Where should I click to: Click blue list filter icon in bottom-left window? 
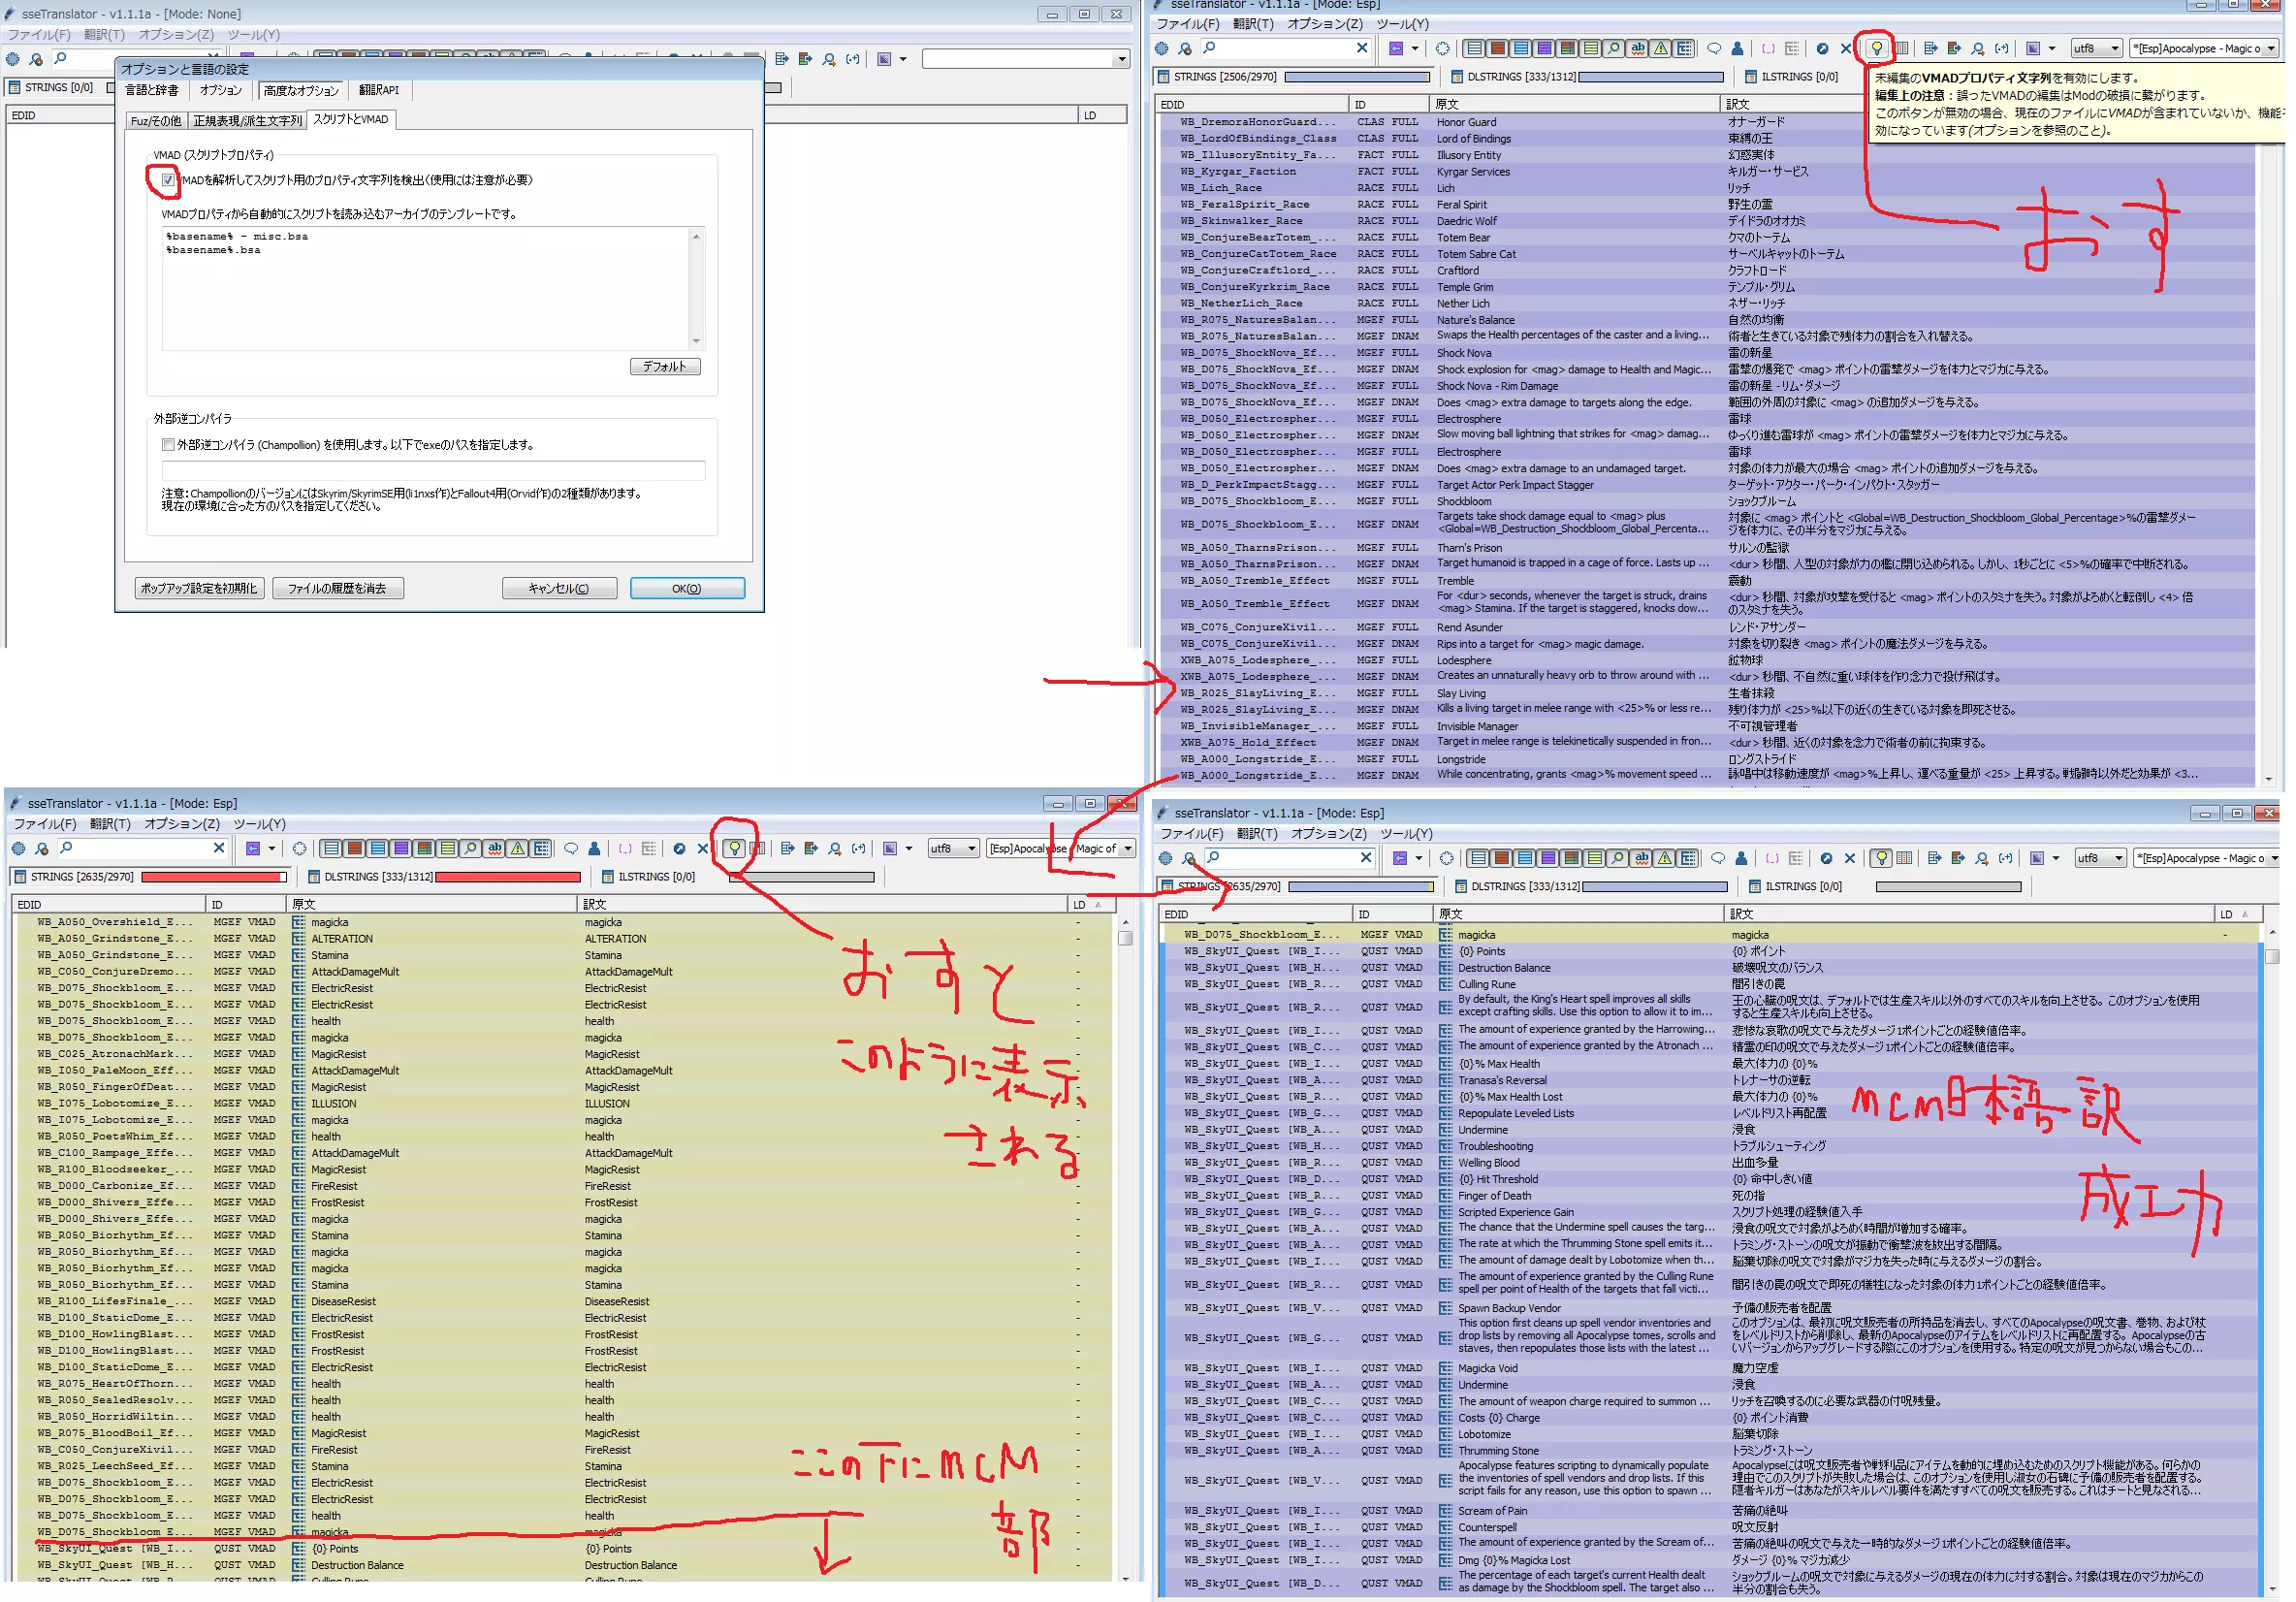378,849
